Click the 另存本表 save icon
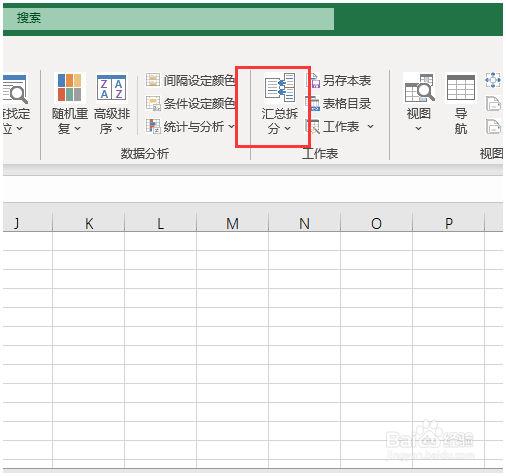The width and height of the screenshot is (506, 476). 313,80
